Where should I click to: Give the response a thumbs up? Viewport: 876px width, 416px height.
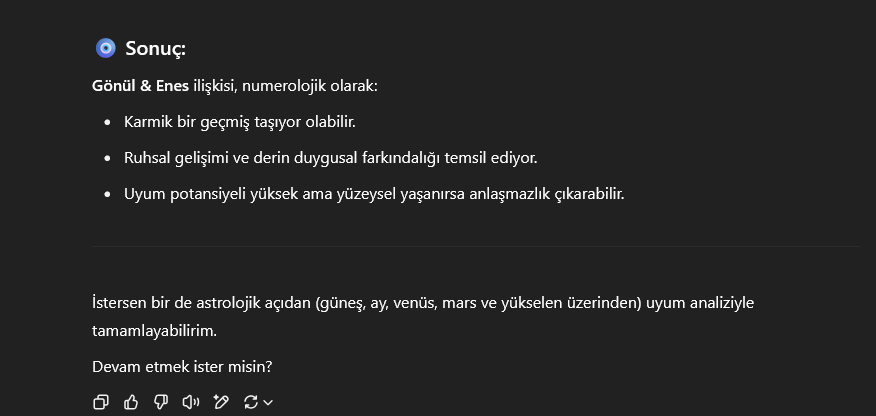(x=131, y=402)
